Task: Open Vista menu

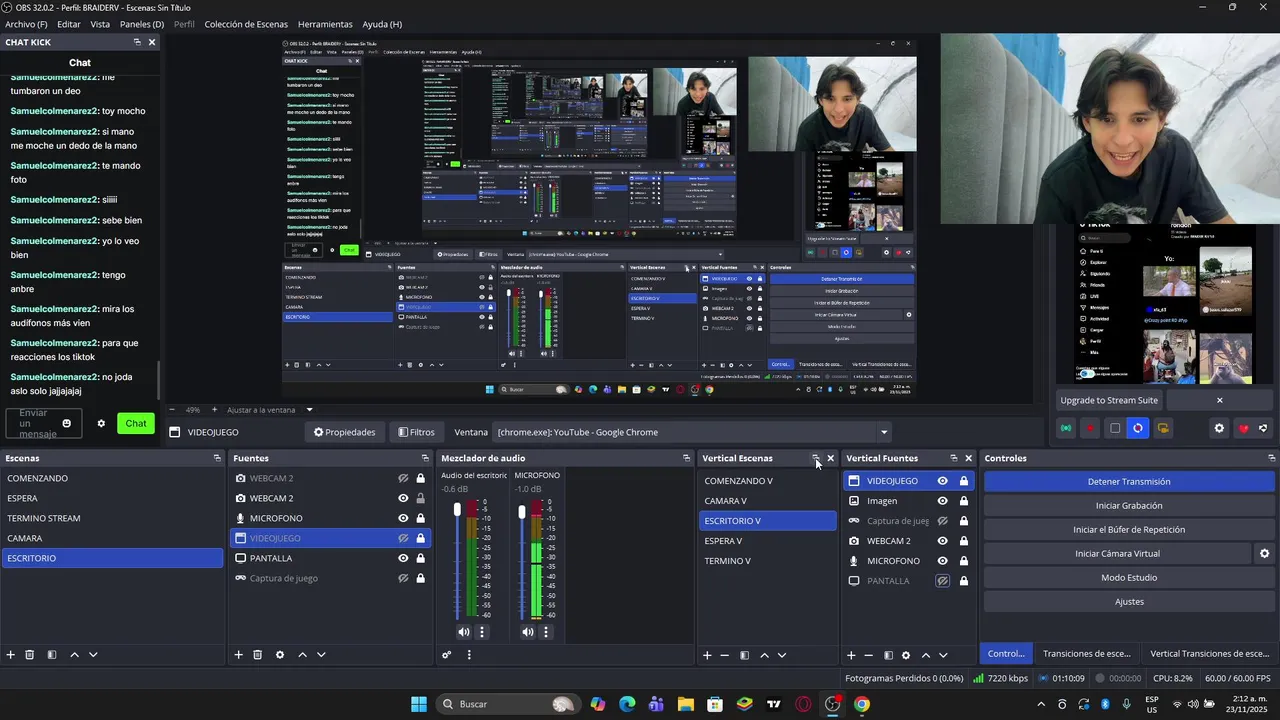Action: [100, 24]
